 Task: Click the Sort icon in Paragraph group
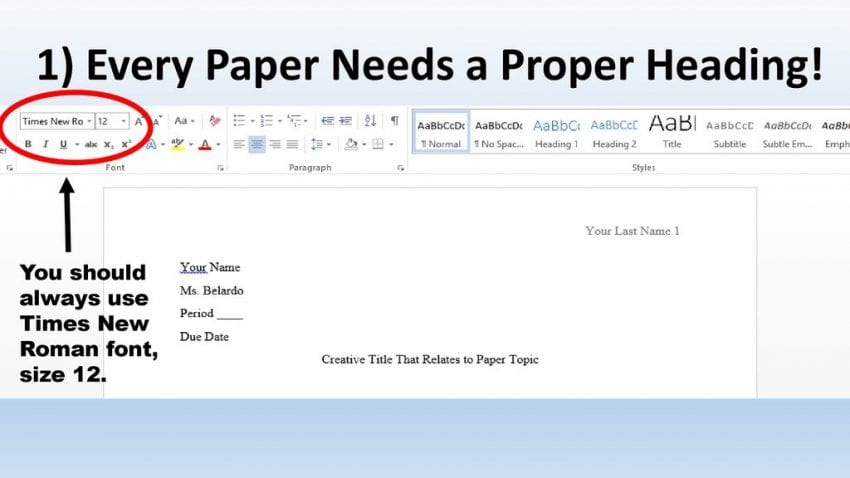point(372,121)
